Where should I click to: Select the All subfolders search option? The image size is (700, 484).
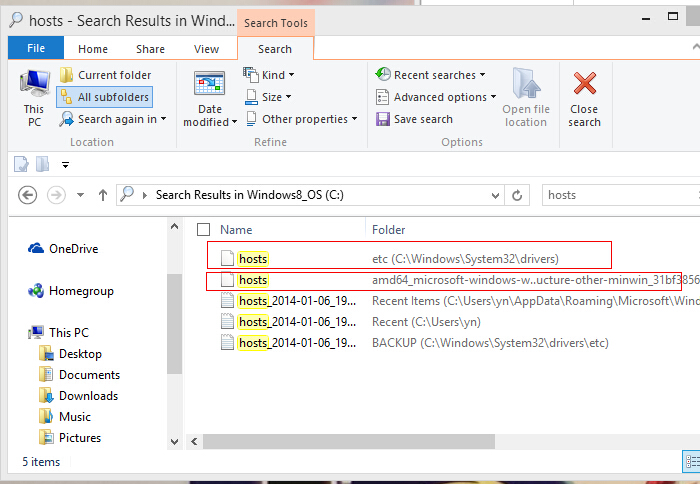pos(105,97)
